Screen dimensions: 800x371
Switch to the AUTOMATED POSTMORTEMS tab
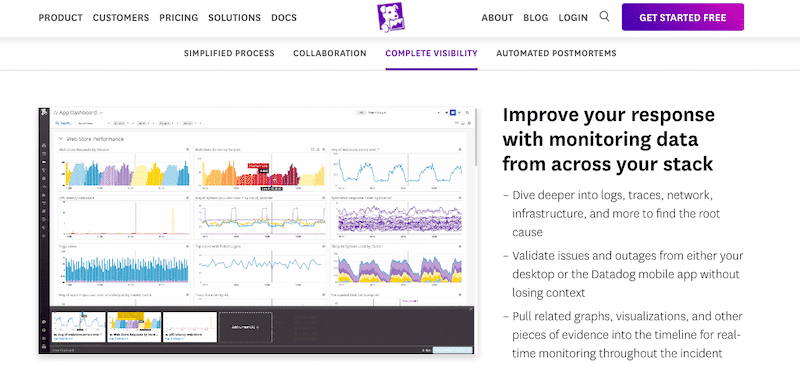tap(556, 53)
